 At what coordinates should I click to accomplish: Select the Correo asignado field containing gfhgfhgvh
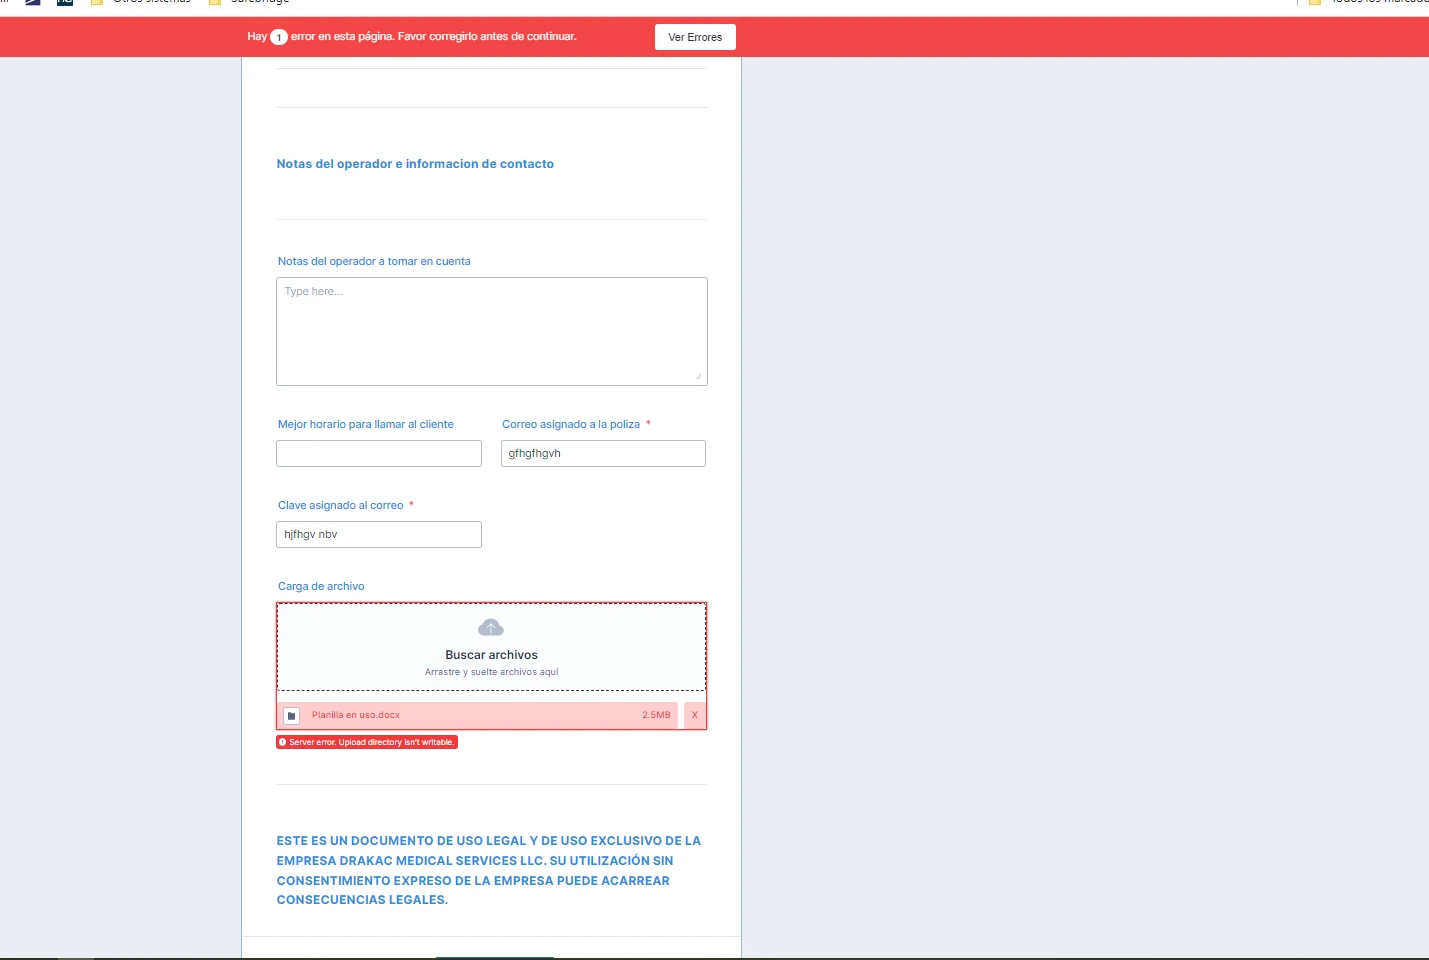603,453
